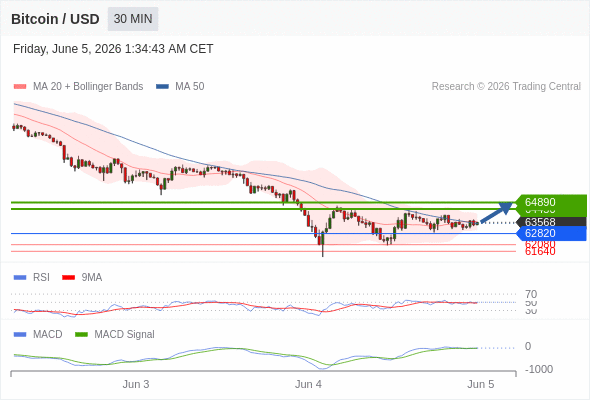Click the date 'Friday, June 5, 2026 1:34:43 AM CET'
The height and width of the screenshot is (400, 590).
pyautogui.click(x=113, y=49)
